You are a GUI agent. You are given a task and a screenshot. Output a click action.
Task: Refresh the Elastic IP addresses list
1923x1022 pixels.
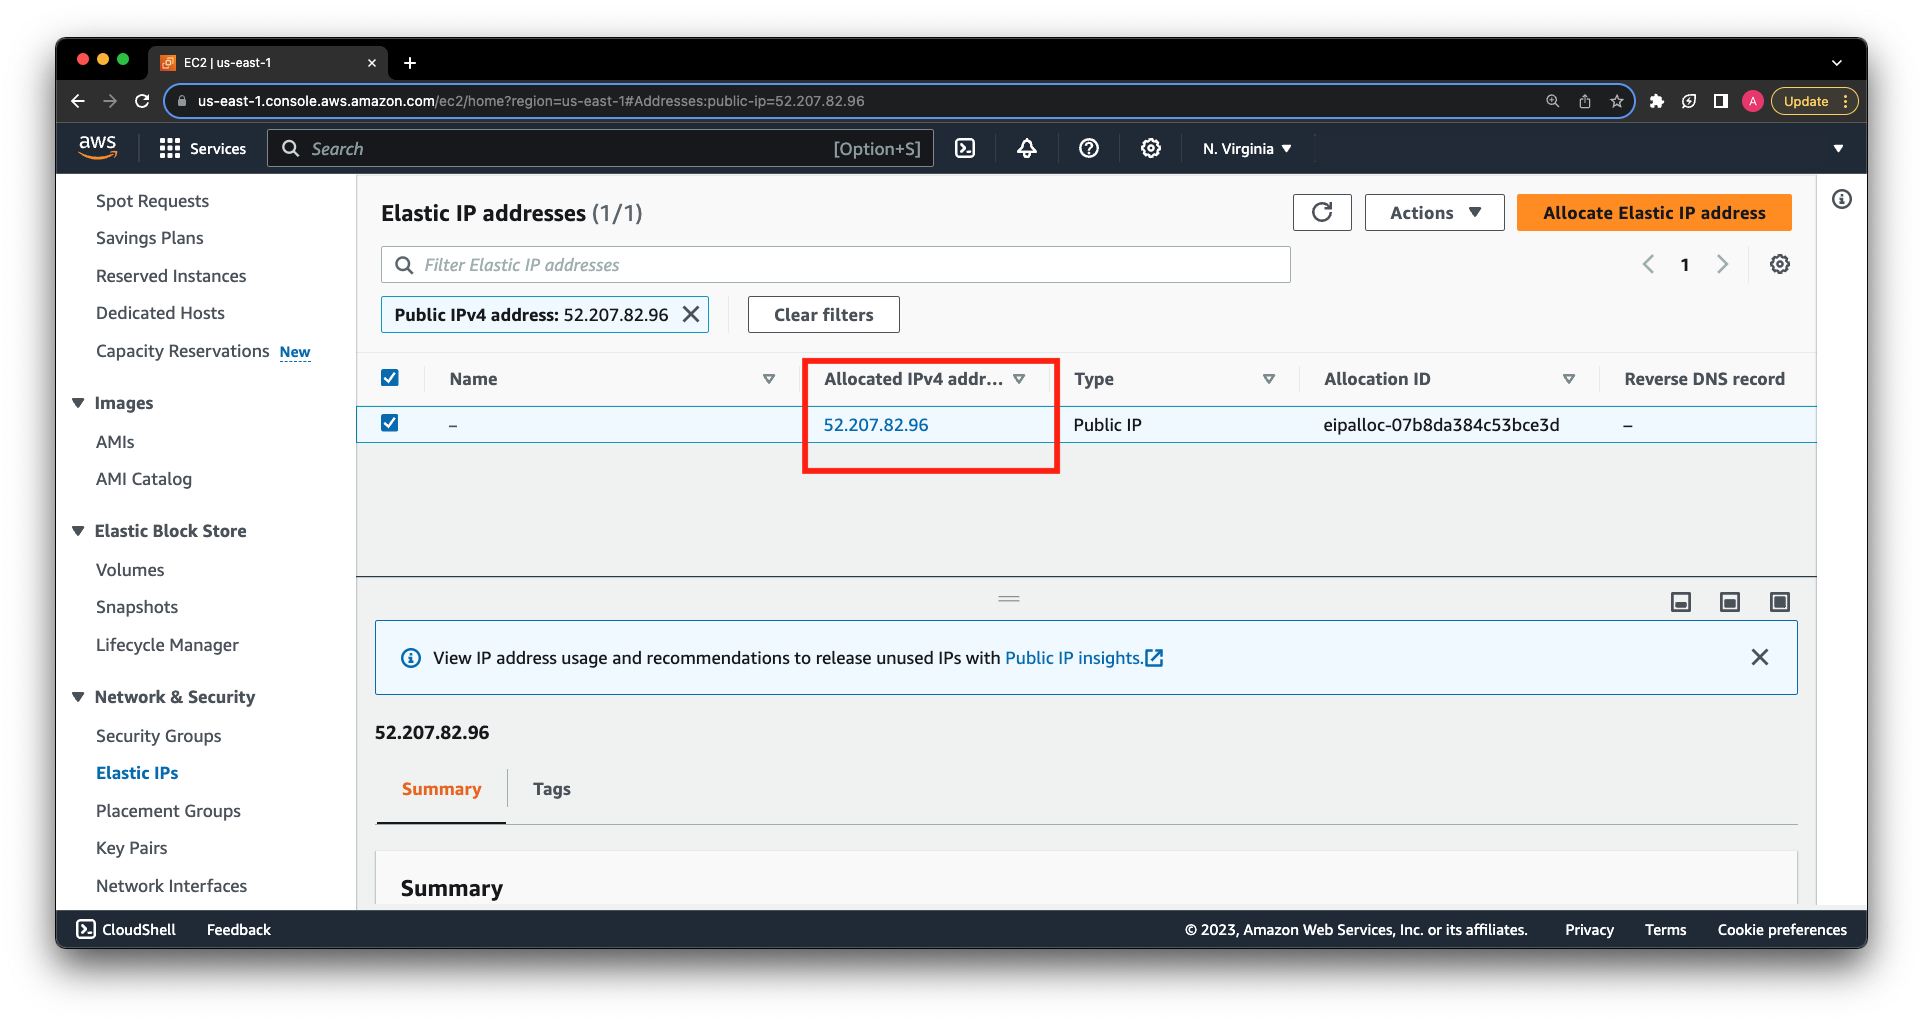point(1322,212)
